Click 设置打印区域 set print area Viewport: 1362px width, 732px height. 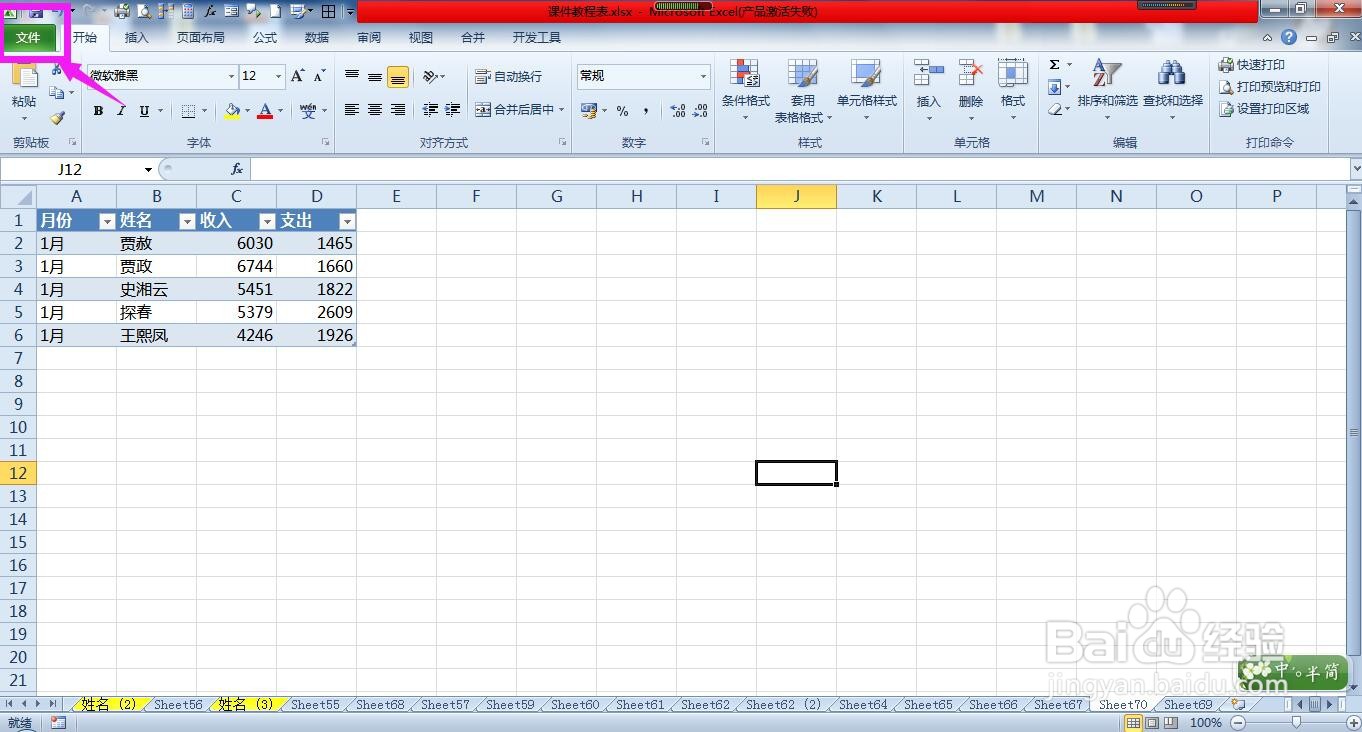(1263, 109)
